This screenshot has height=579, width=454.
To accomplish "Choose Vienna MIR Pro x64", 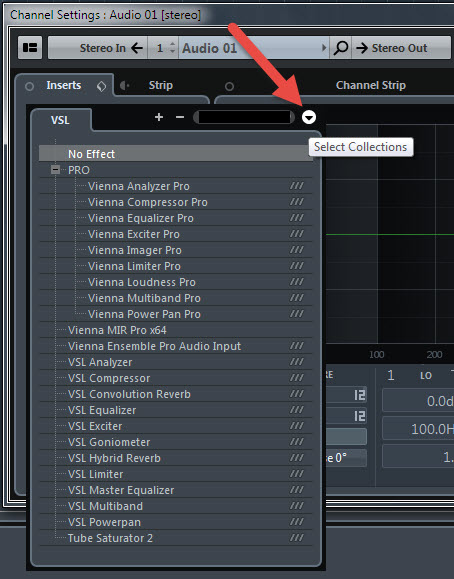I will click(176, 330).
